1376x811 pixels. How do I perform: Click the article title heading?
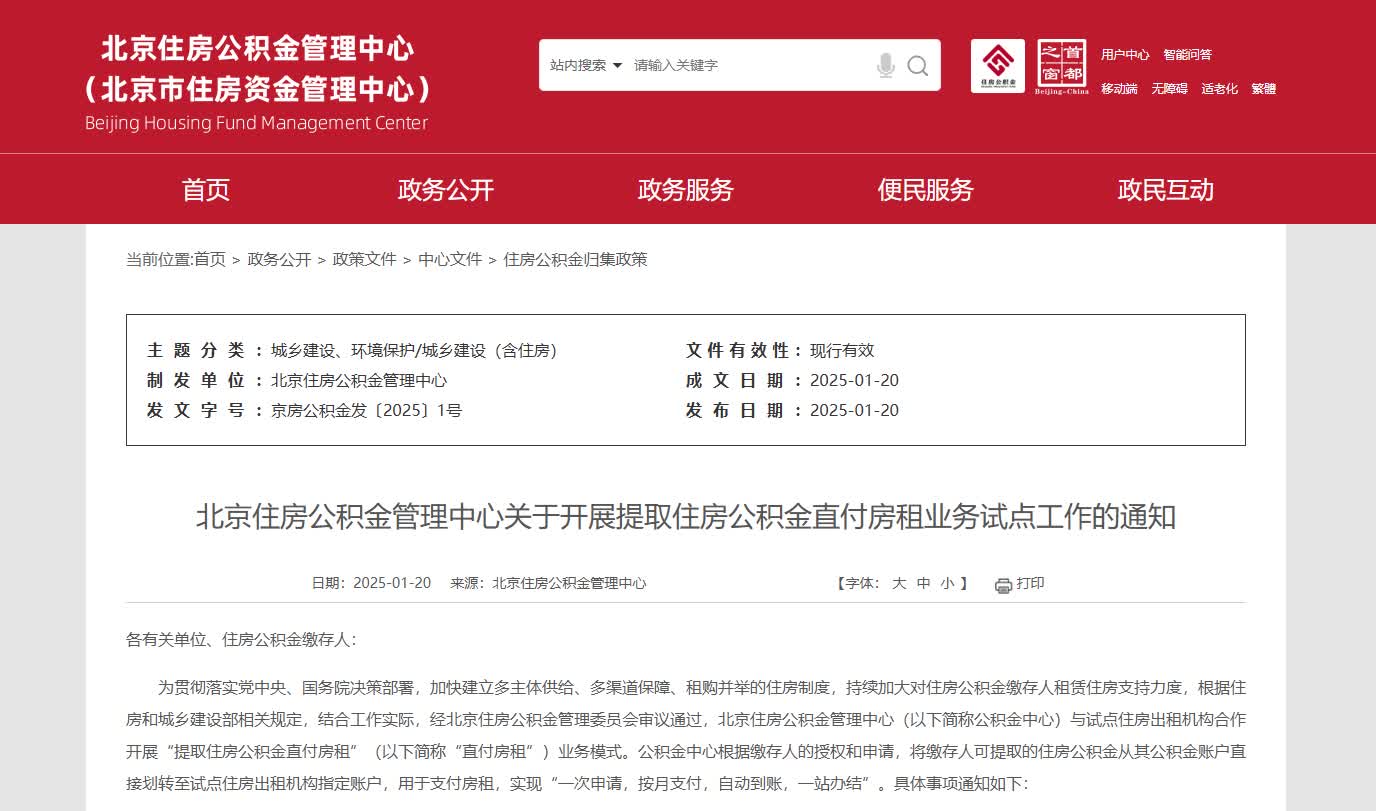coord(686,517)
